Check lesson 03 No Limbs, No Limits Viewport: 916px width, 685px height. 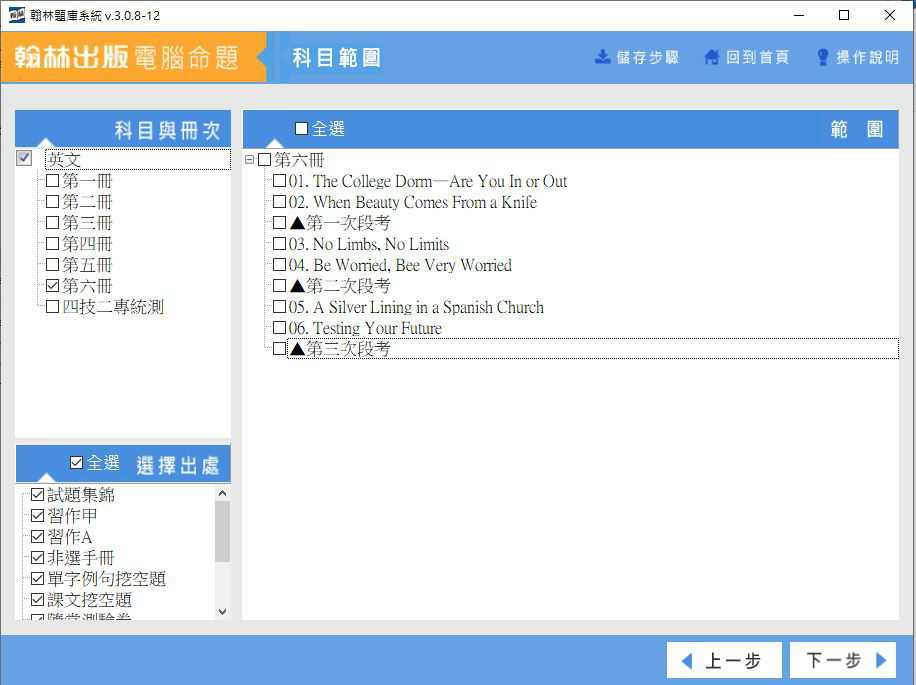point(279,244)
